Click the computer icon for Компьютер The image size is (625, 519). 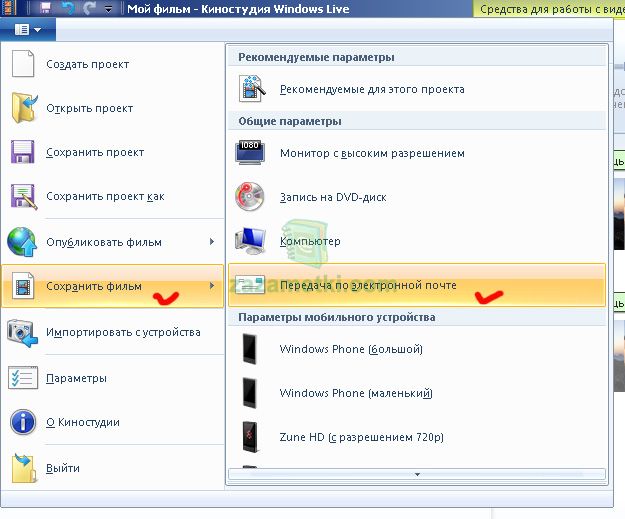250,241
